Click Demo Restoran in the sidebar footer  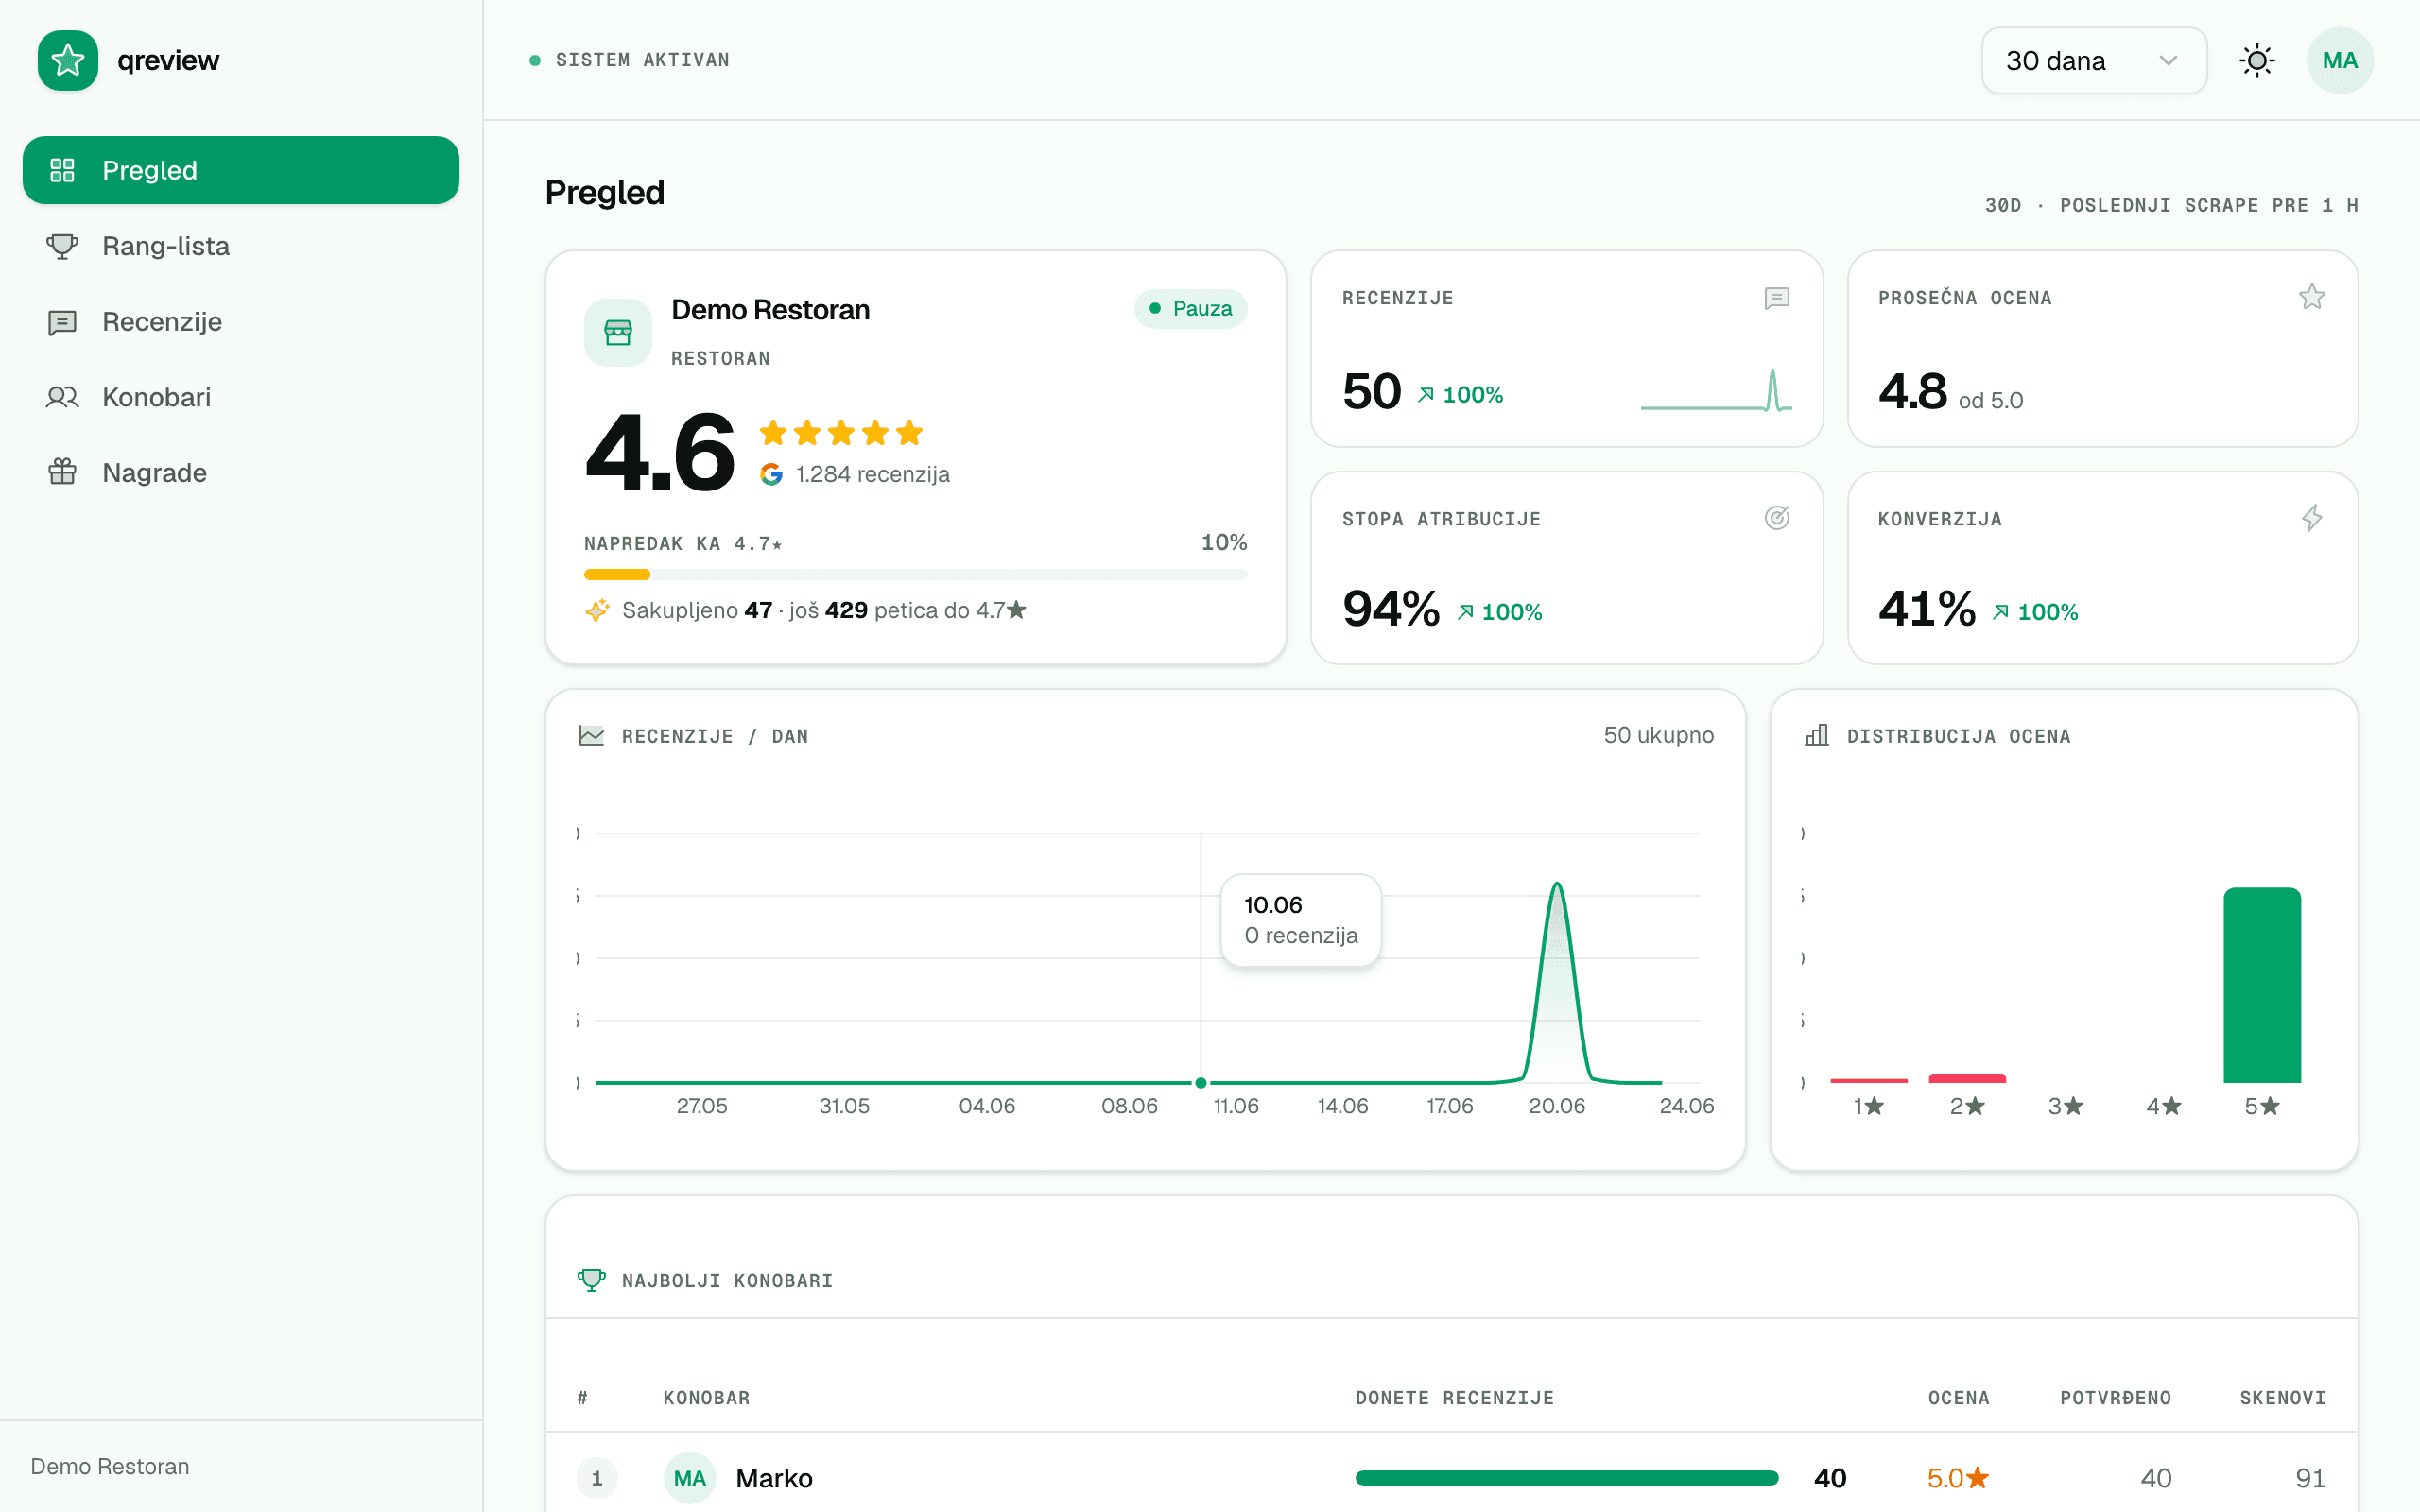pyautogui.click(x=110, y=1466)
